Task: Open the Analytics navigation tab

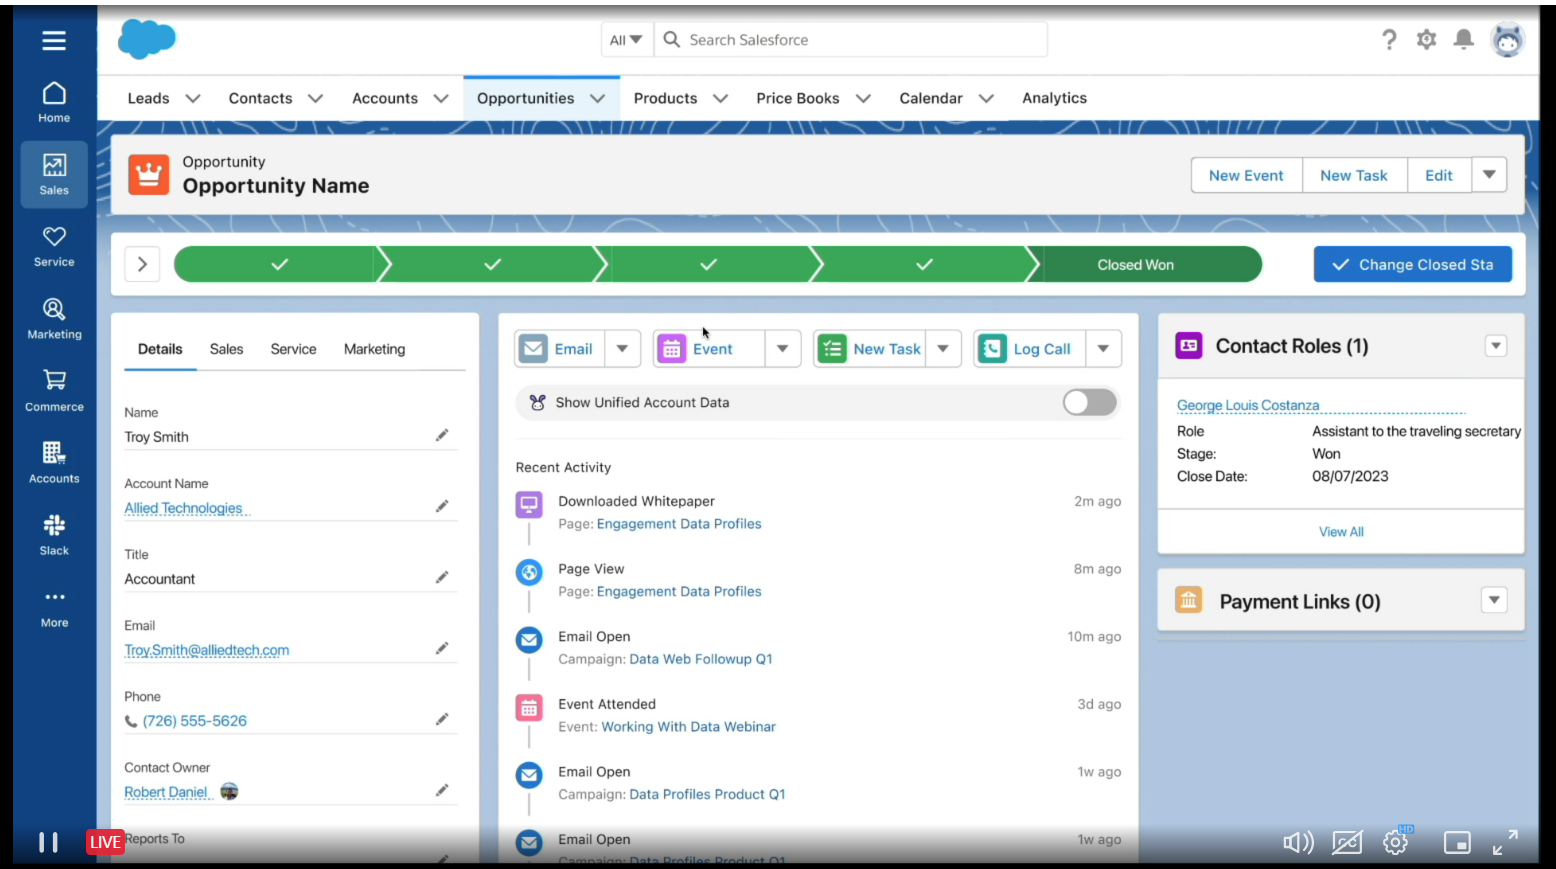Action: (x=1054, y=98)
